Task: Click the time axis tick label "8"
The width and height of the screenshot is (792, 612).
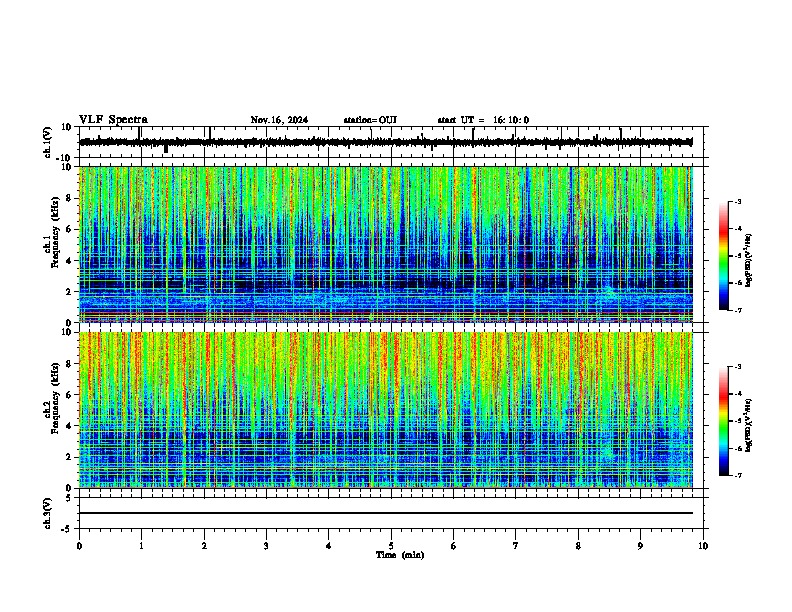Action: pos(578,546)
